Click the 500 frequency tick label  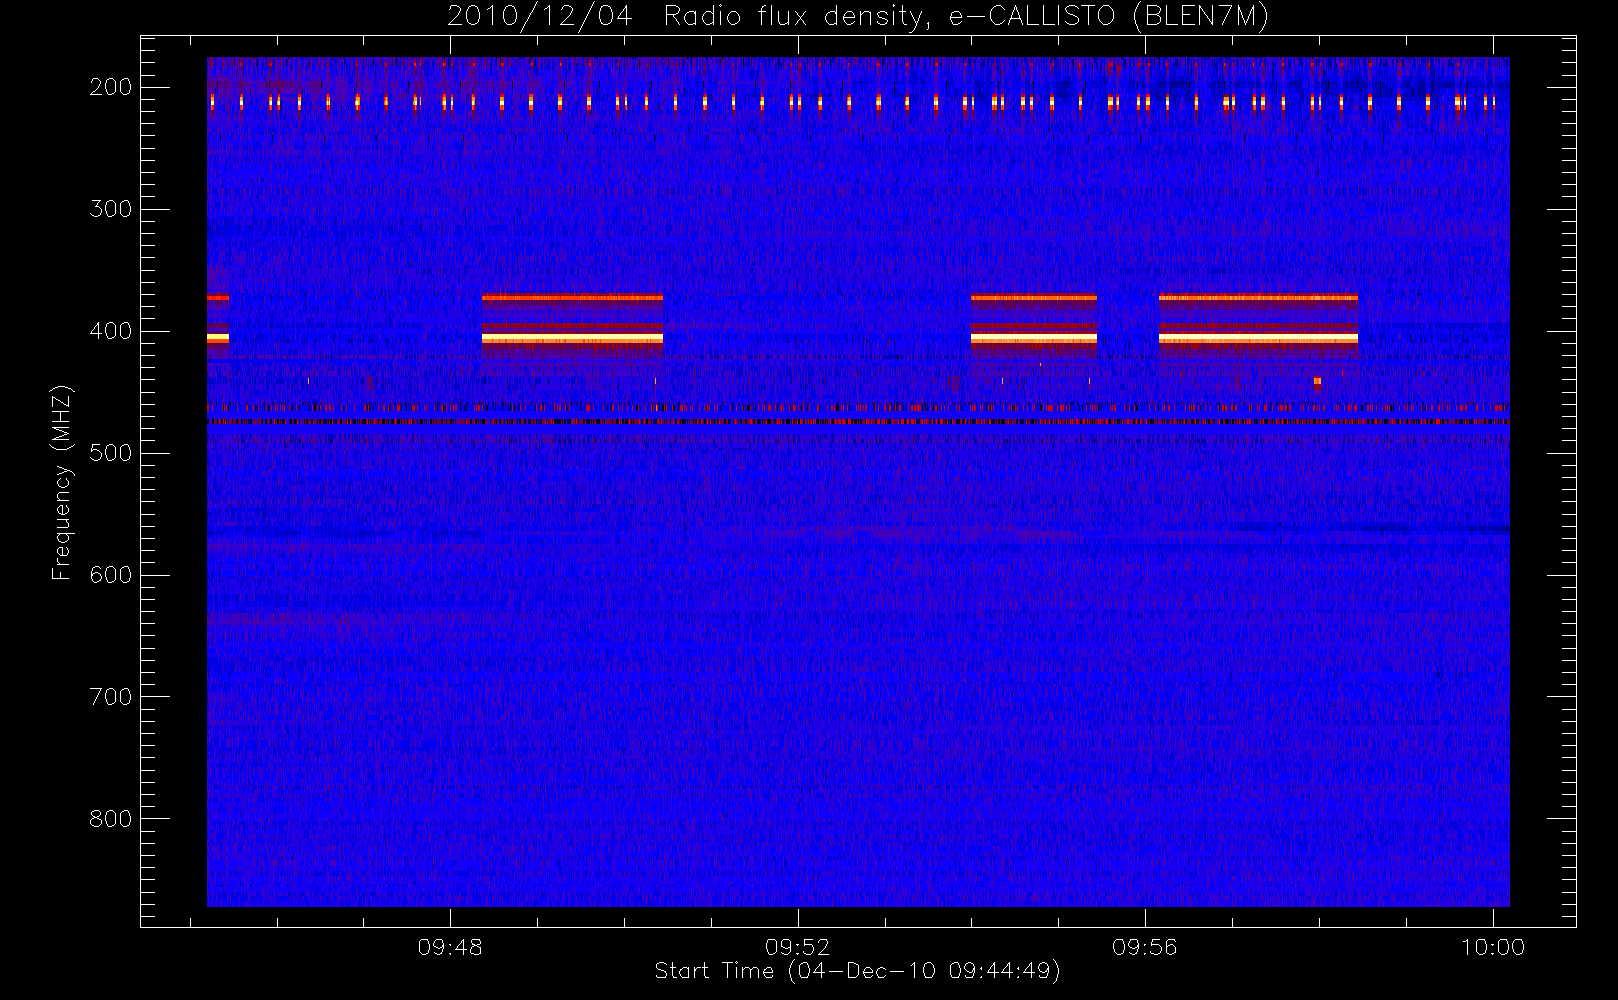[x=111, y=453]
